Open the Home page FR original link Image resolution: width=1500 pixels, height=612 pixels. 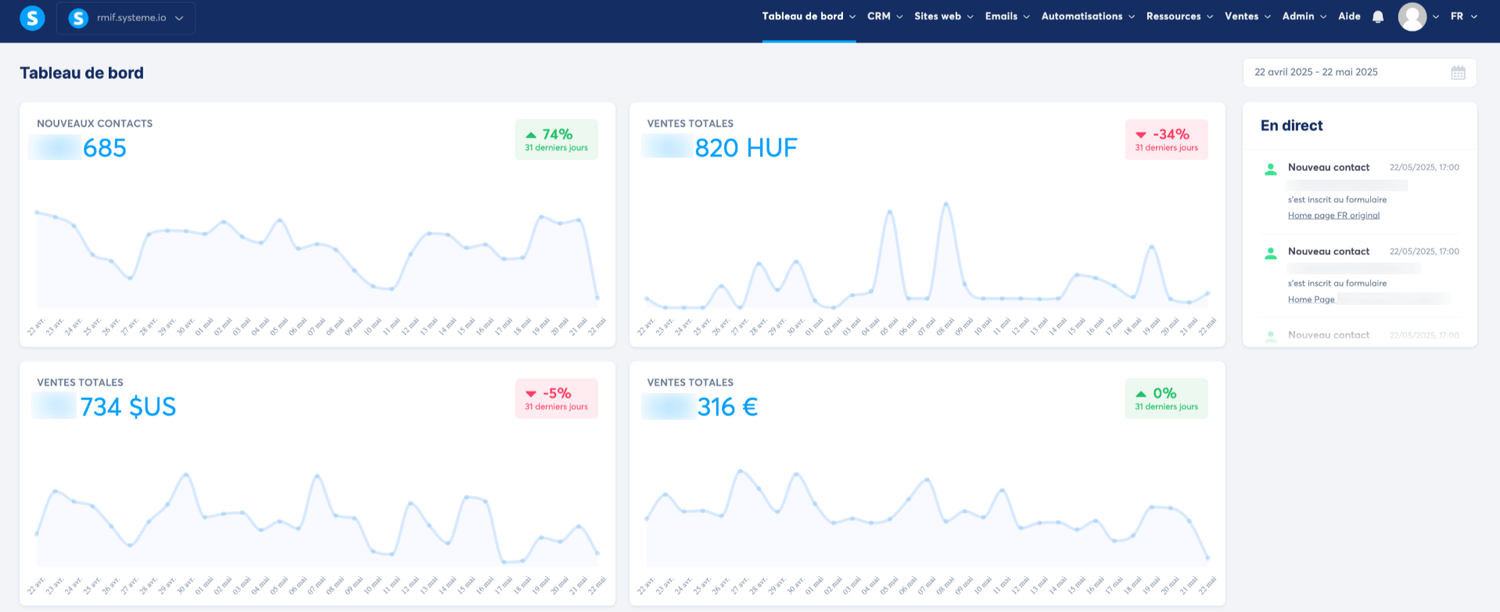point(1333,215)
